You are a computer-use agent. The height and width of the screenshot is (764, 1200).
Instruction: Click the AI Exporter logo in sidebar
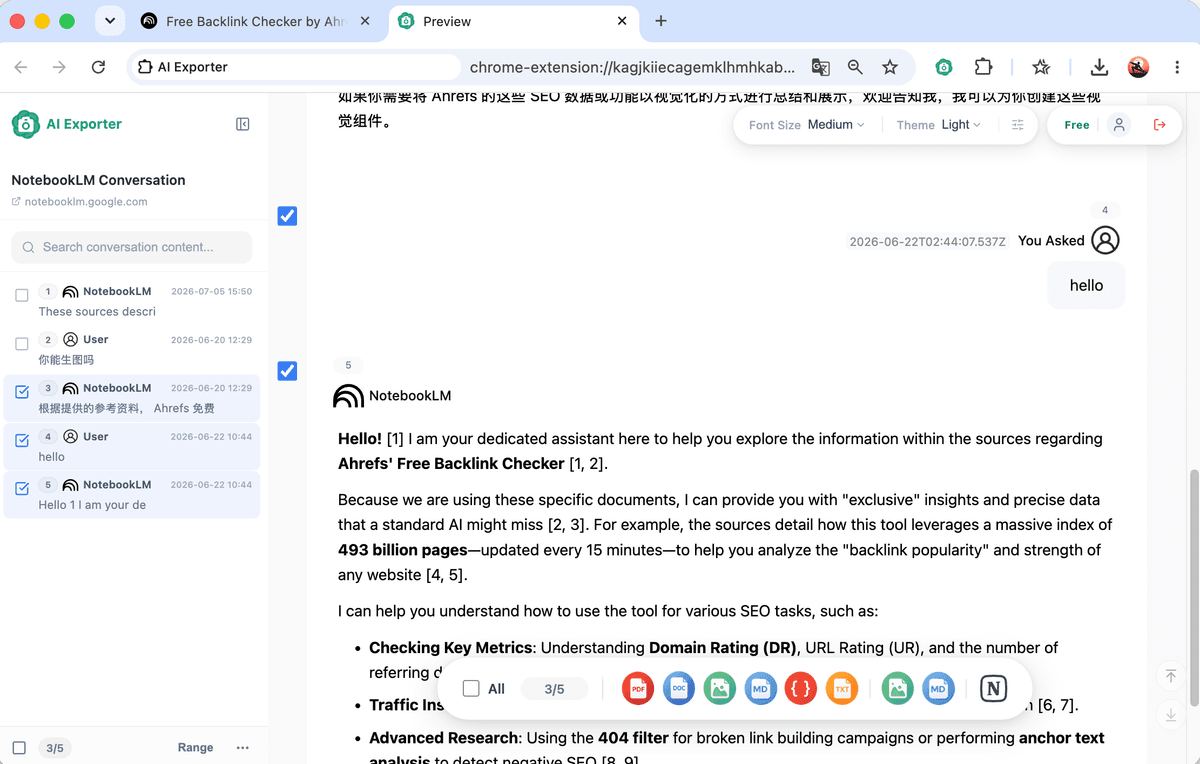click(26, 124)
